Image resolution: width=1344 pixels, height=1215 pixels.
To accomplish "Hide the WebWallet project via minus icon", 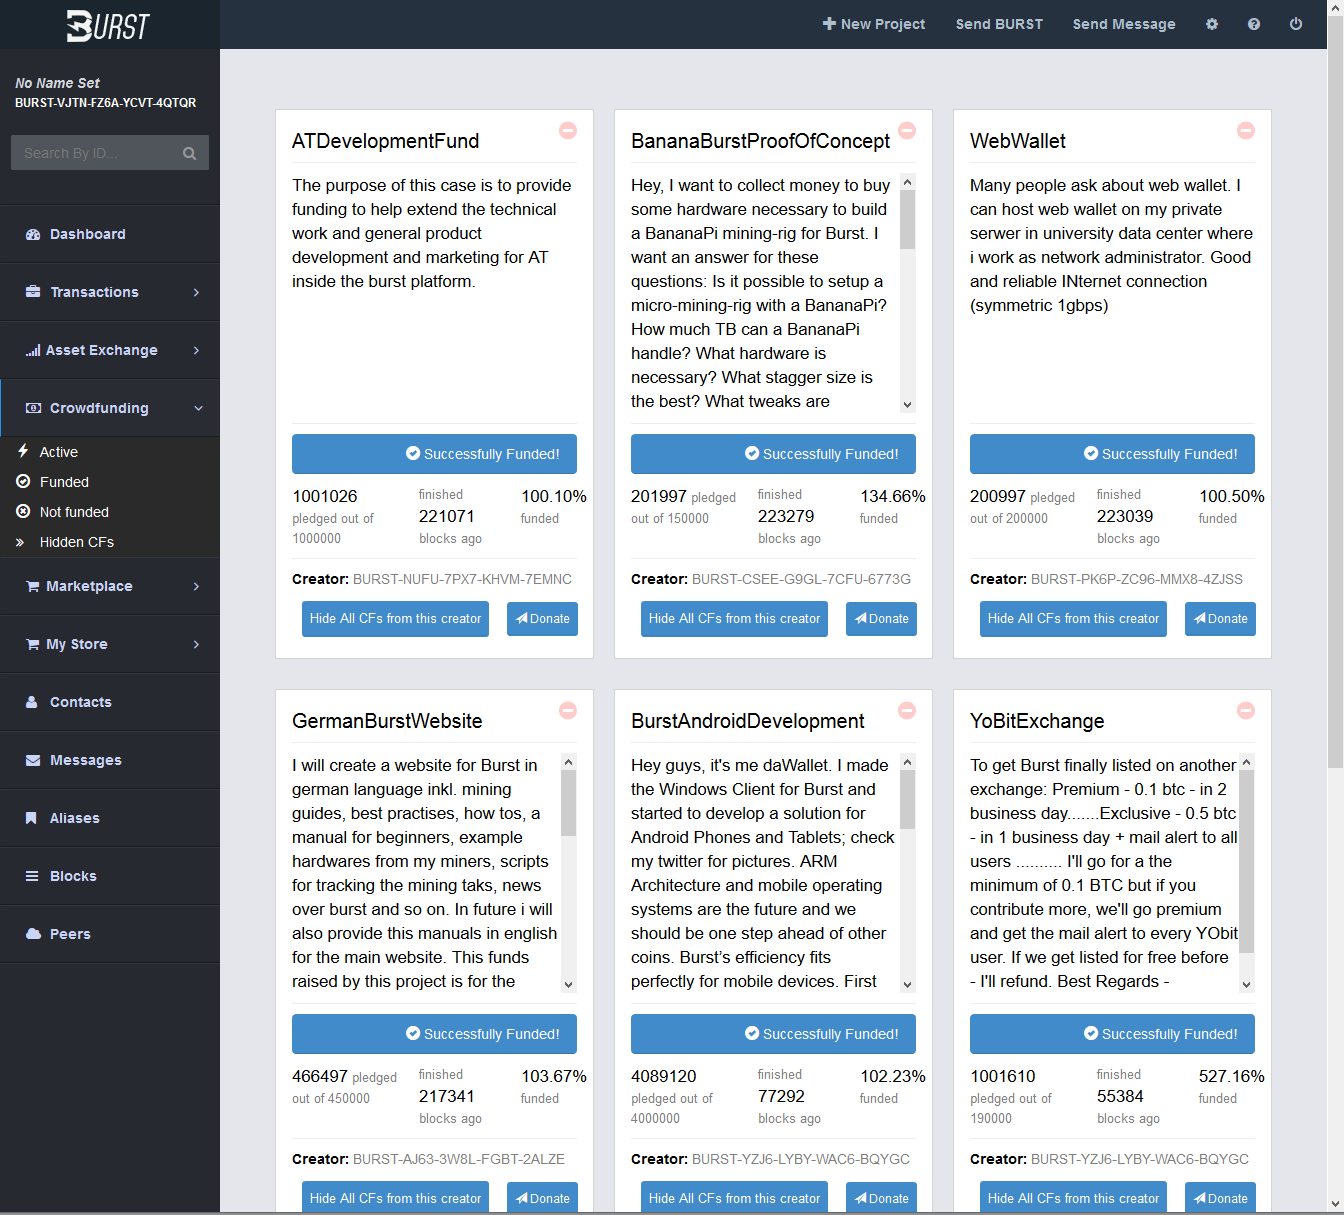I will (x=1246, y=130).
